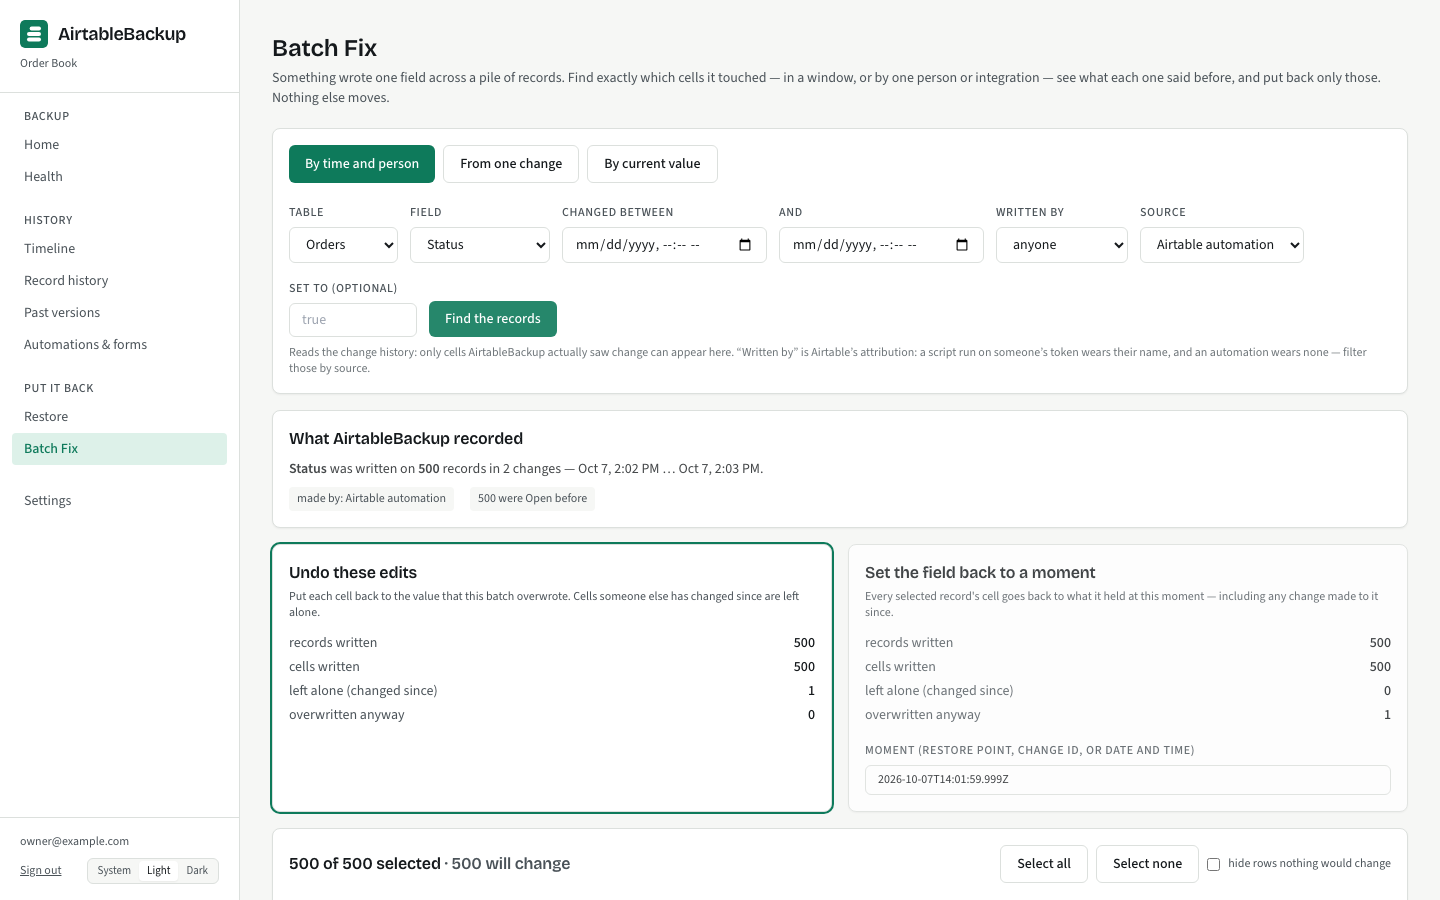The height and width of the screenshot is (900, 1440).
Task: Click Select all button
Action: (x=1044, y=864)
